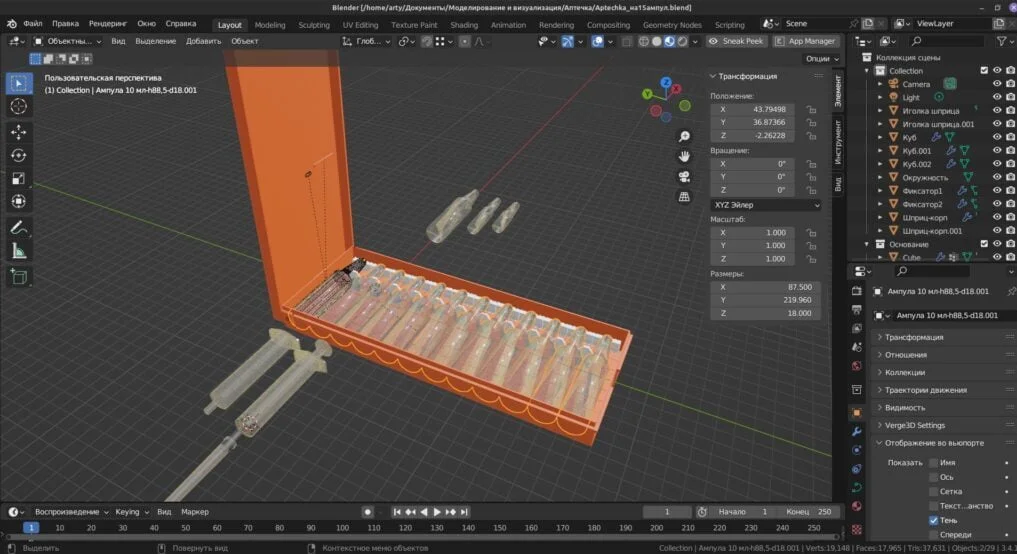The width and height of the screenshot is (1017, 554).
Task: Enable the Сетка show checkbox
Action: click(x=933, y=491)
